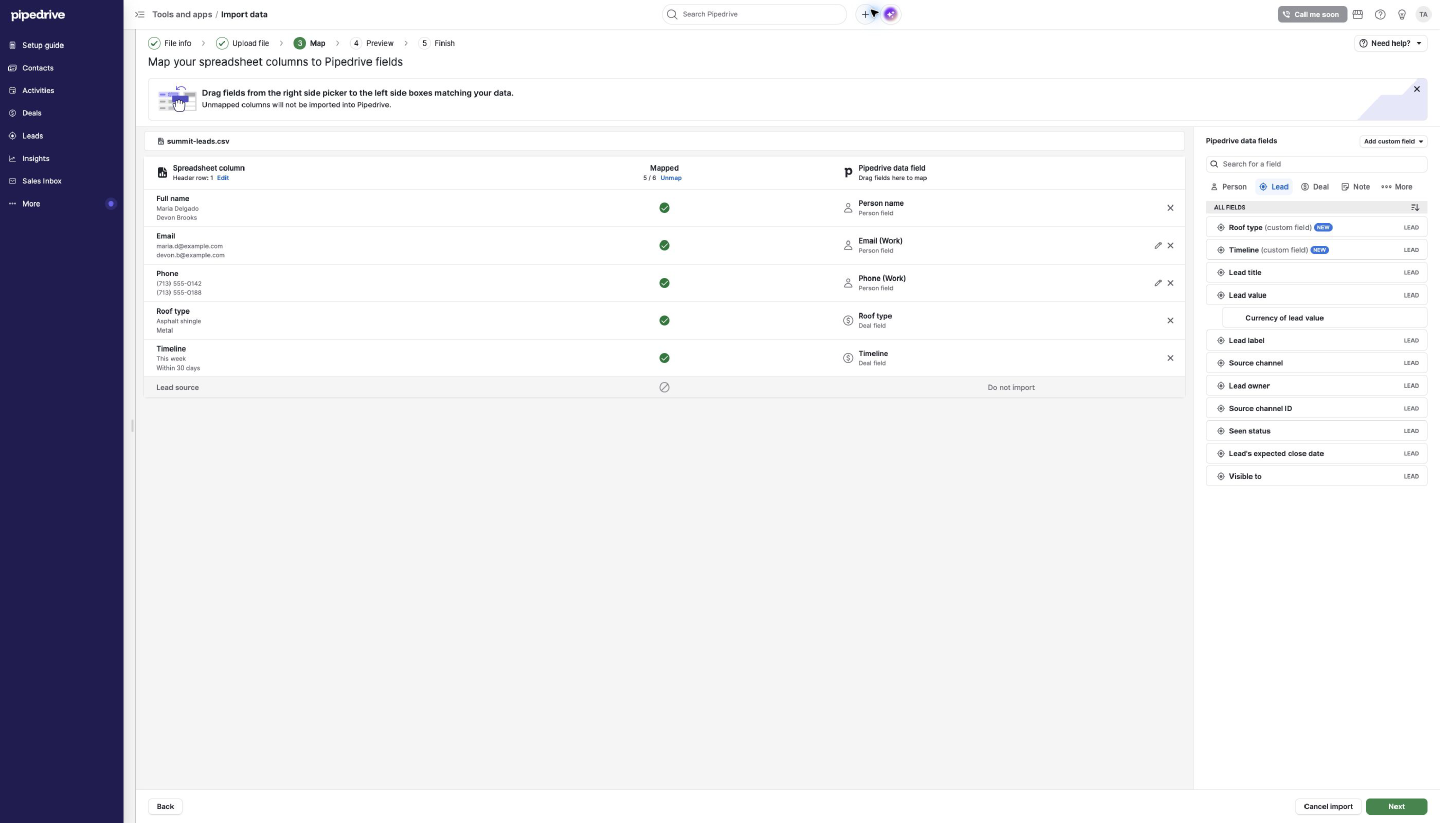Close the drag fields info banner
Screen dimensions: 1440x823
pyautogui.click(x=1416, y=89)
